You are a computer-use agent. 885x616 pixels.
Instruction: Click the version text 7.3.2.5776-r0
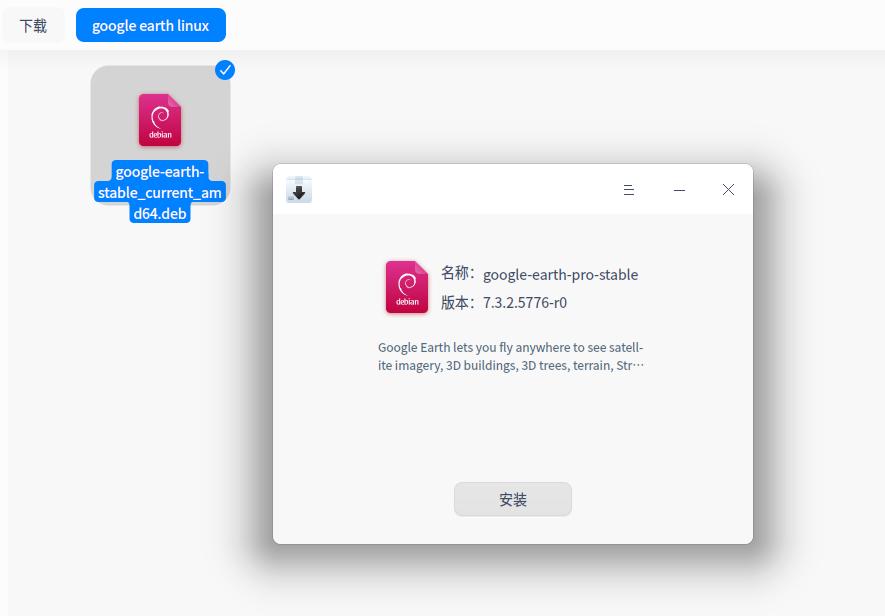click(x=525, y=303)
